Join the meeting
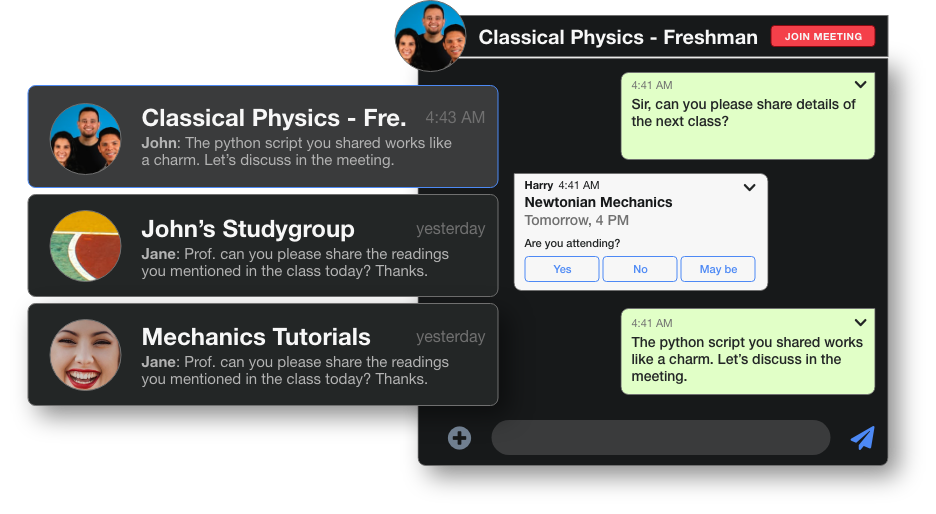The image size is (936, 514). click(823, 36)
